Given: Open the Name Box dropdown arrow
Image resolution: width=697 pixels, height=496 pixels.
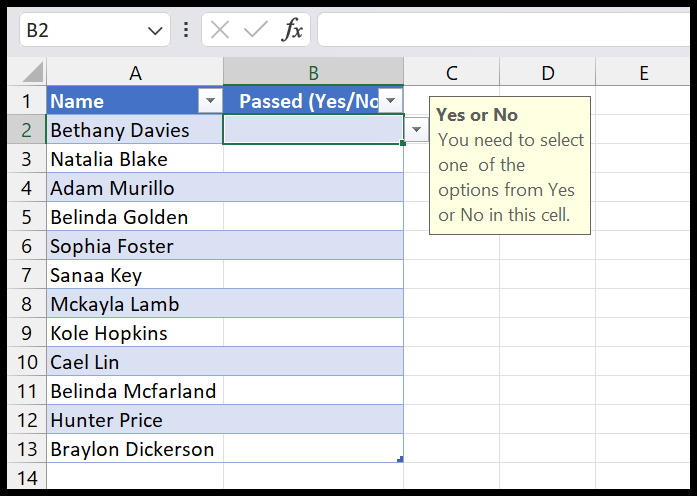Looking at the screenshot, I should click(156, 31).
